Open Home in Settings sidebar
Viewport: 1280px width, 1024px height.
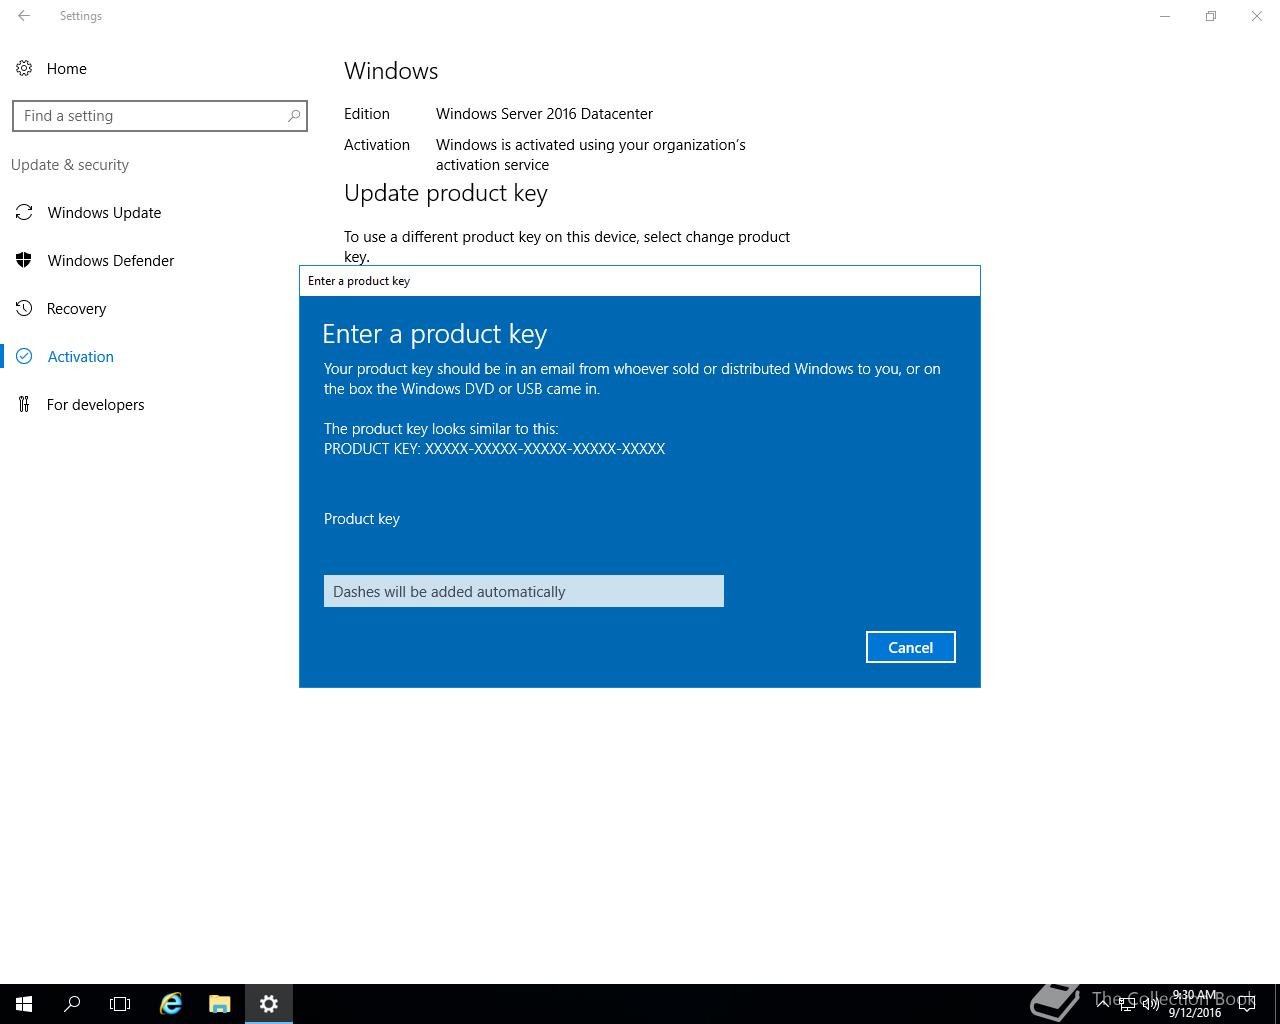[x=66, y=69]
